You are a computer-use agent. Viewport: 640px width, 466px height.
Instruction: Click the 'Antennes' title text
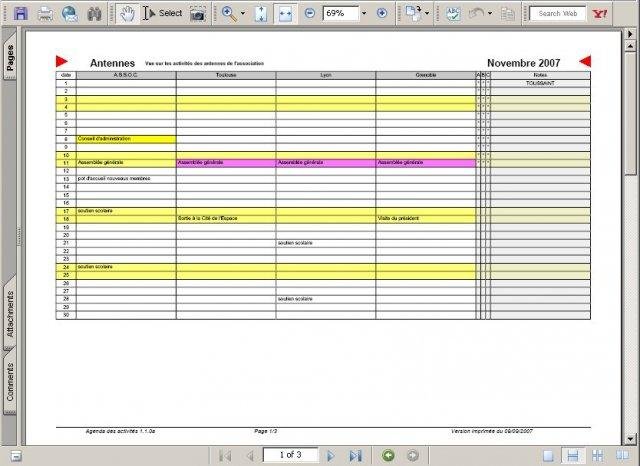tap(112, 63)
